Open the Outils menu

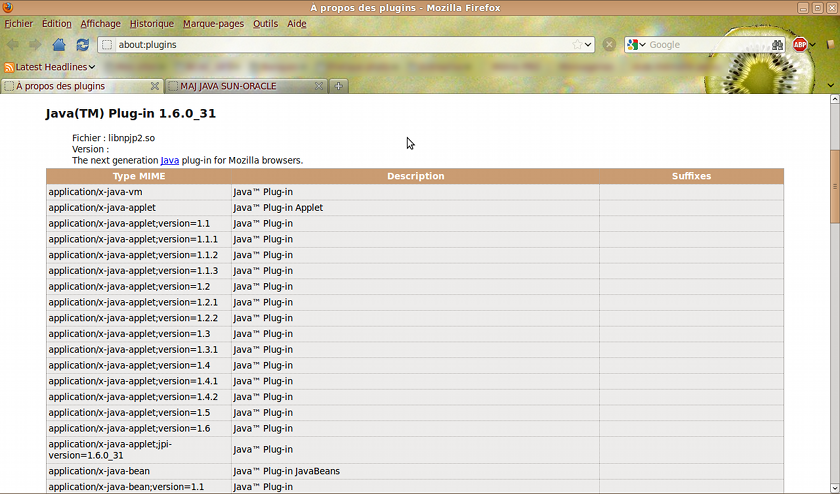pyautogui.click(x=265, y=24)
